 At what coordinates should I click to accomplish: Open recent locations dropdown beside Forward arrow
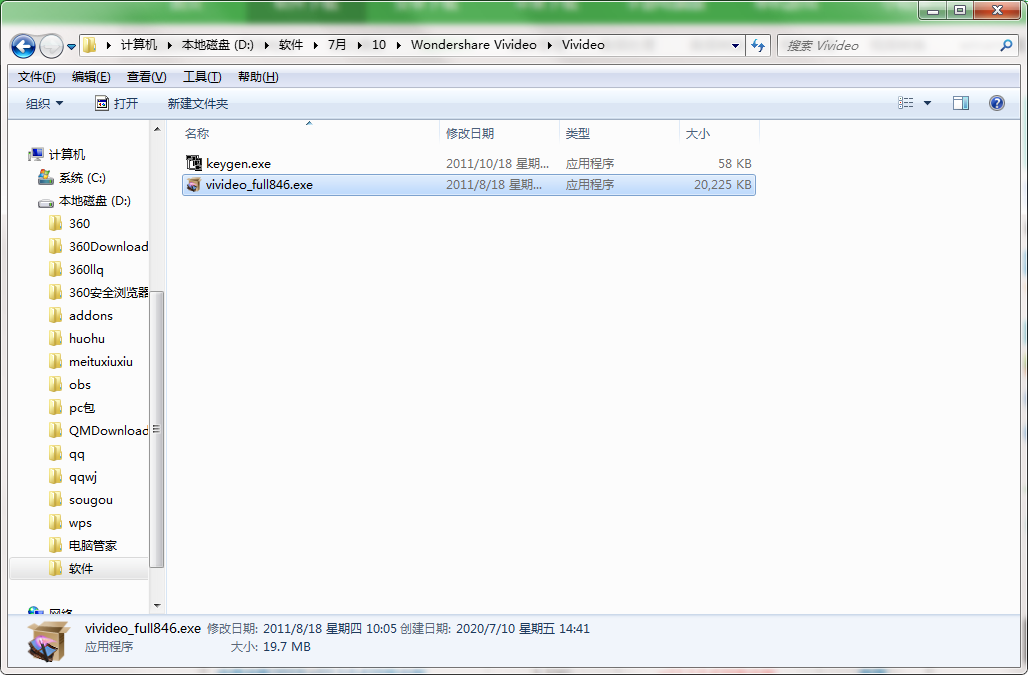point(71,47)
